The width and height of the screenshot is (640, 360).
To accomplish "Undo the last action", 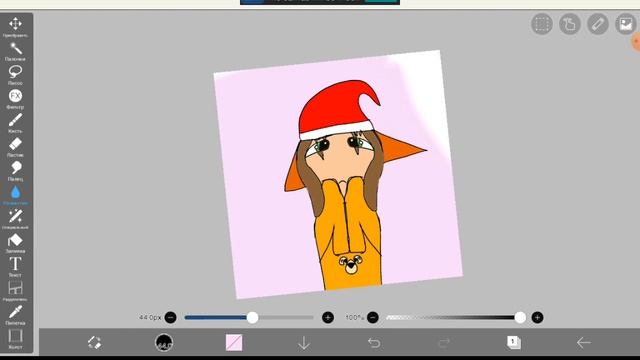I will click(x=374, y=343).
